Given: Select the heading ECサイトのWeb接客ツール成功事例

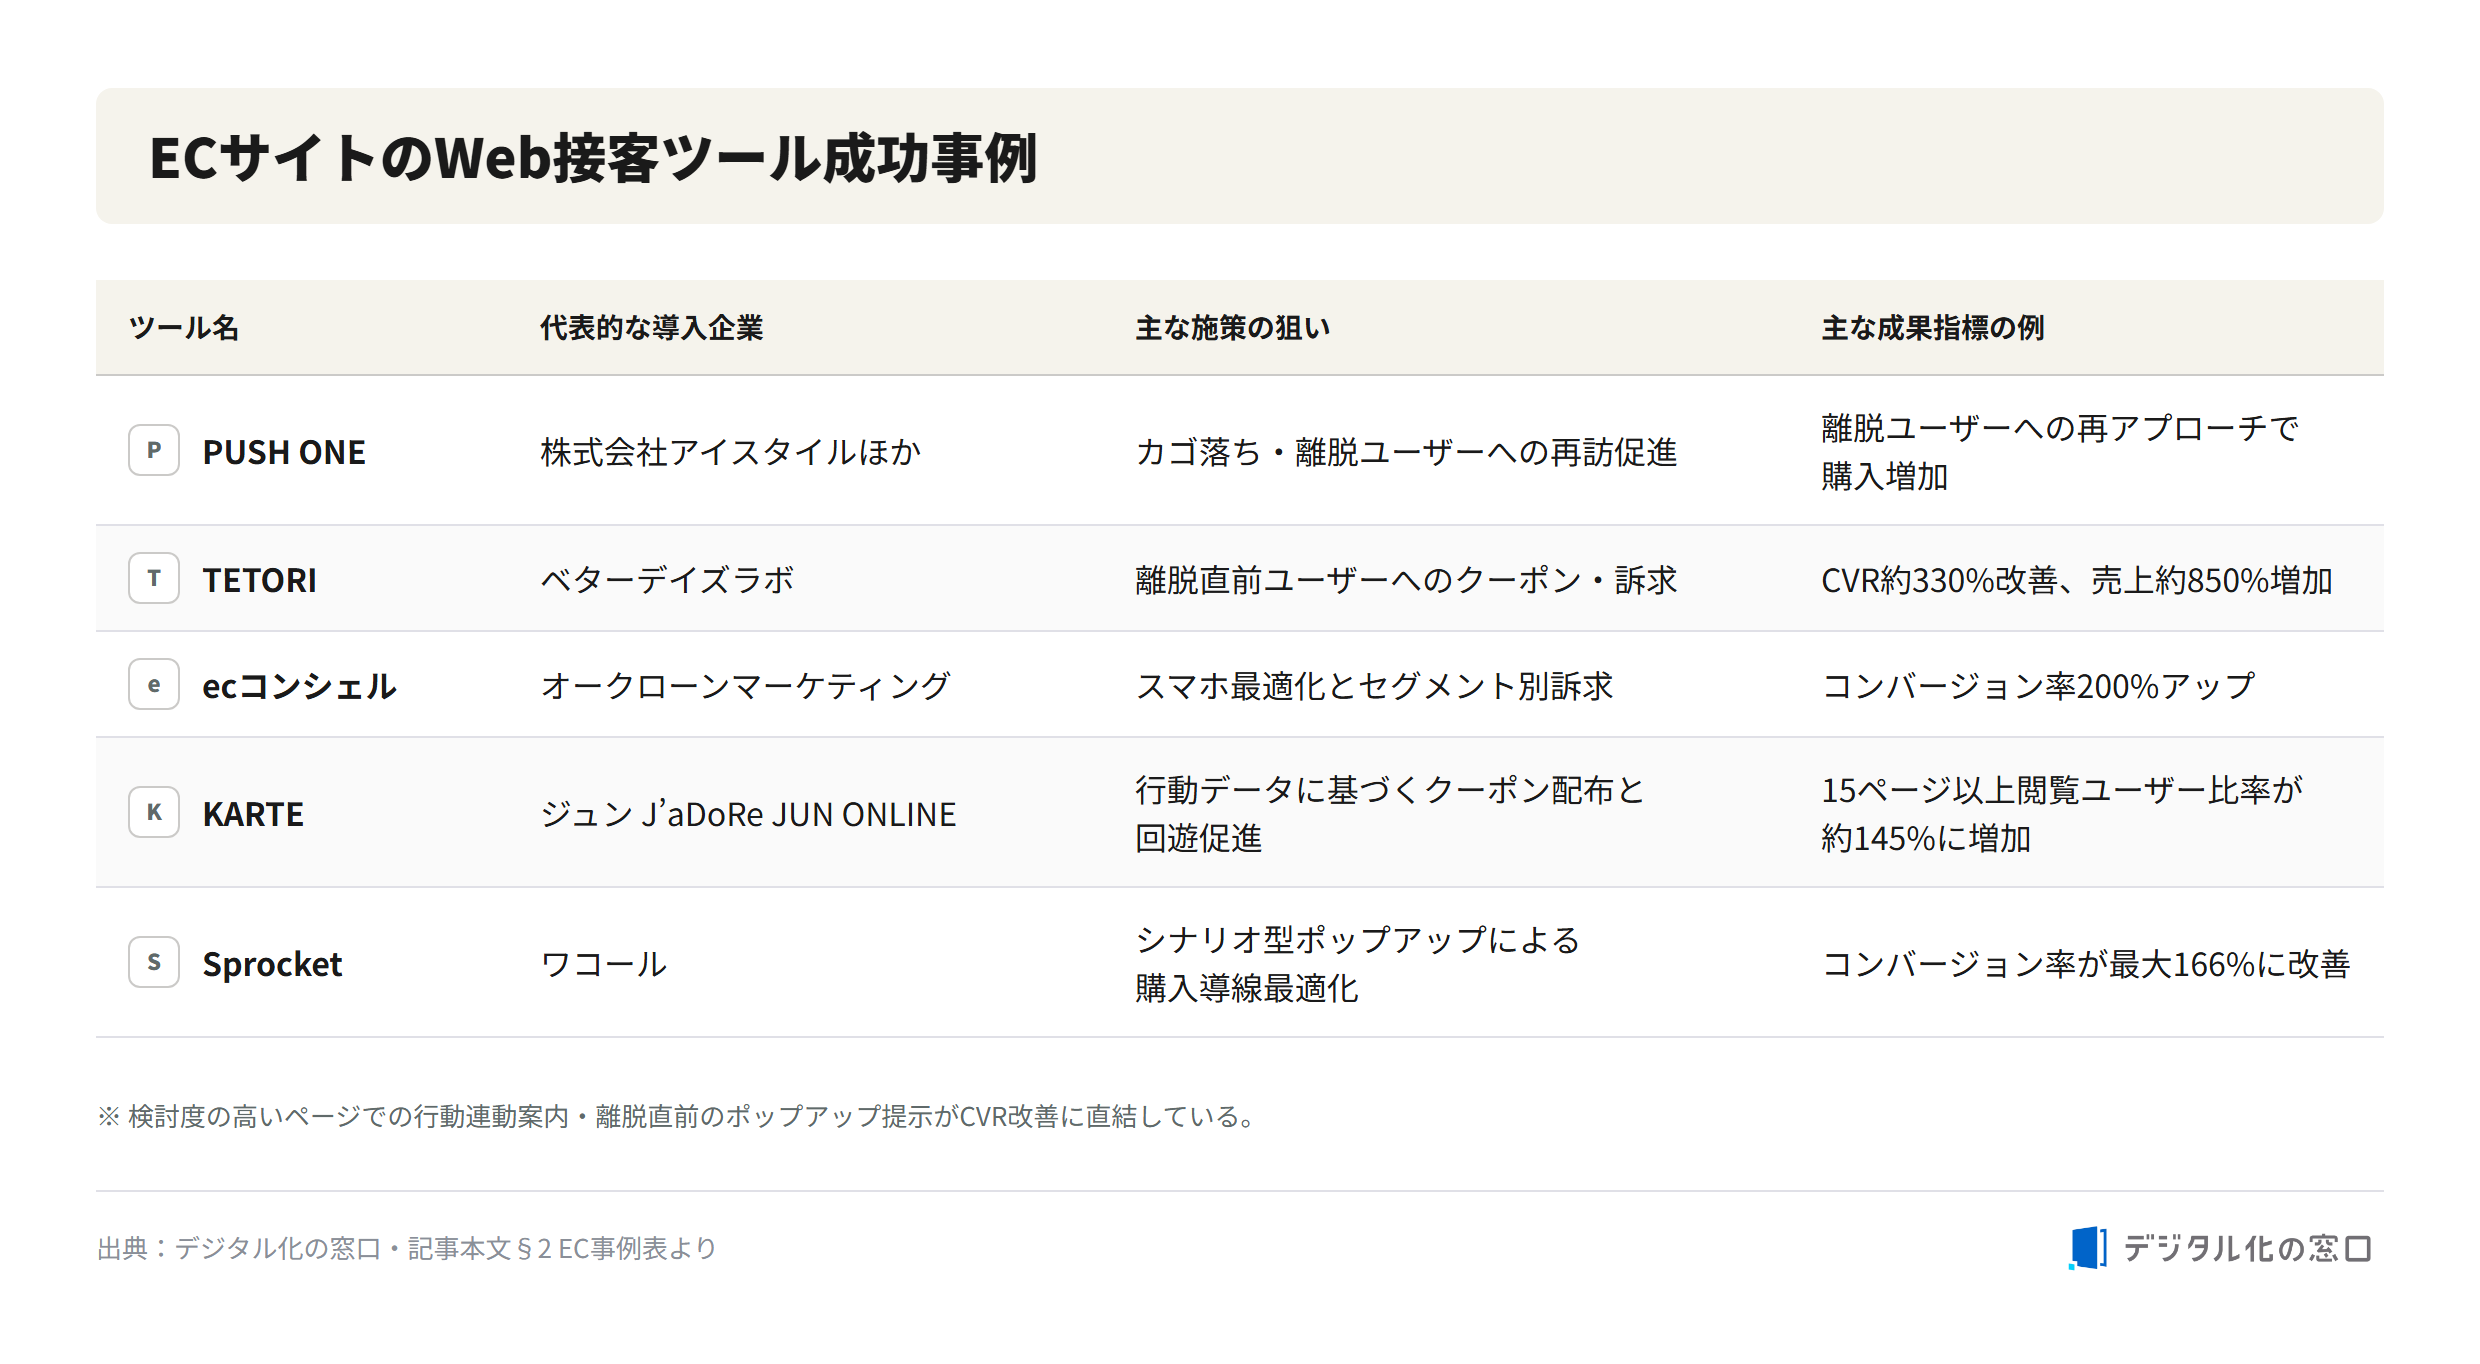Looking at the screenshot, I should tap(593, 158).
